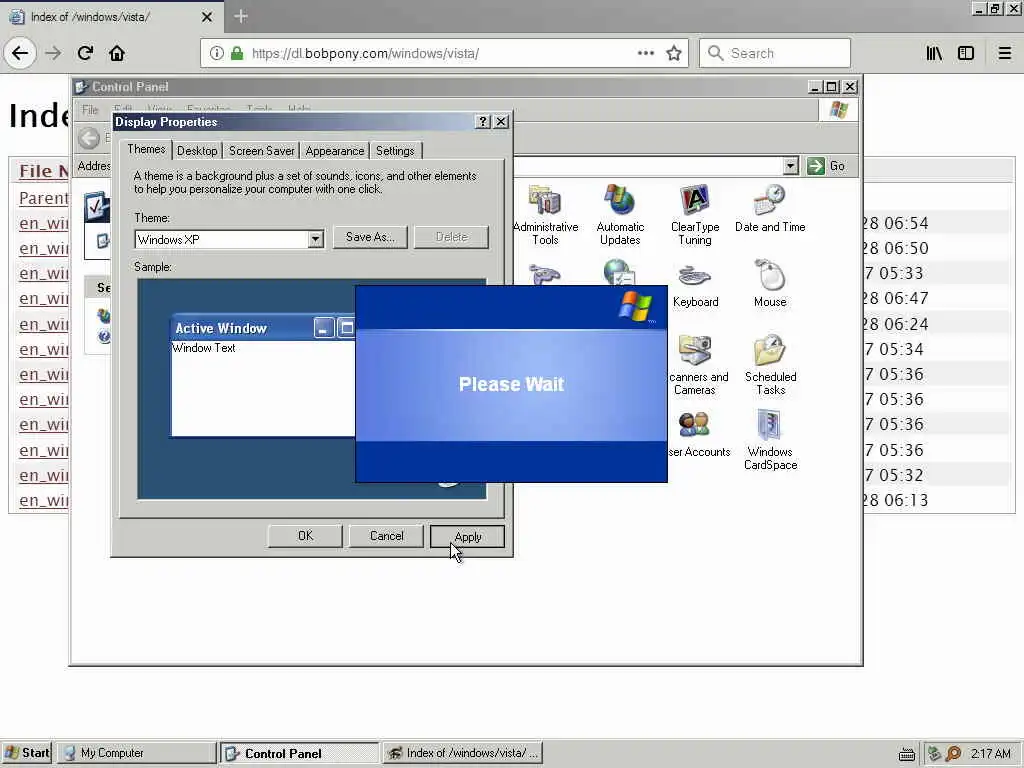This screenshot has width=1024, height=768.
Task: Click the OK button
Action: (305, 536)
